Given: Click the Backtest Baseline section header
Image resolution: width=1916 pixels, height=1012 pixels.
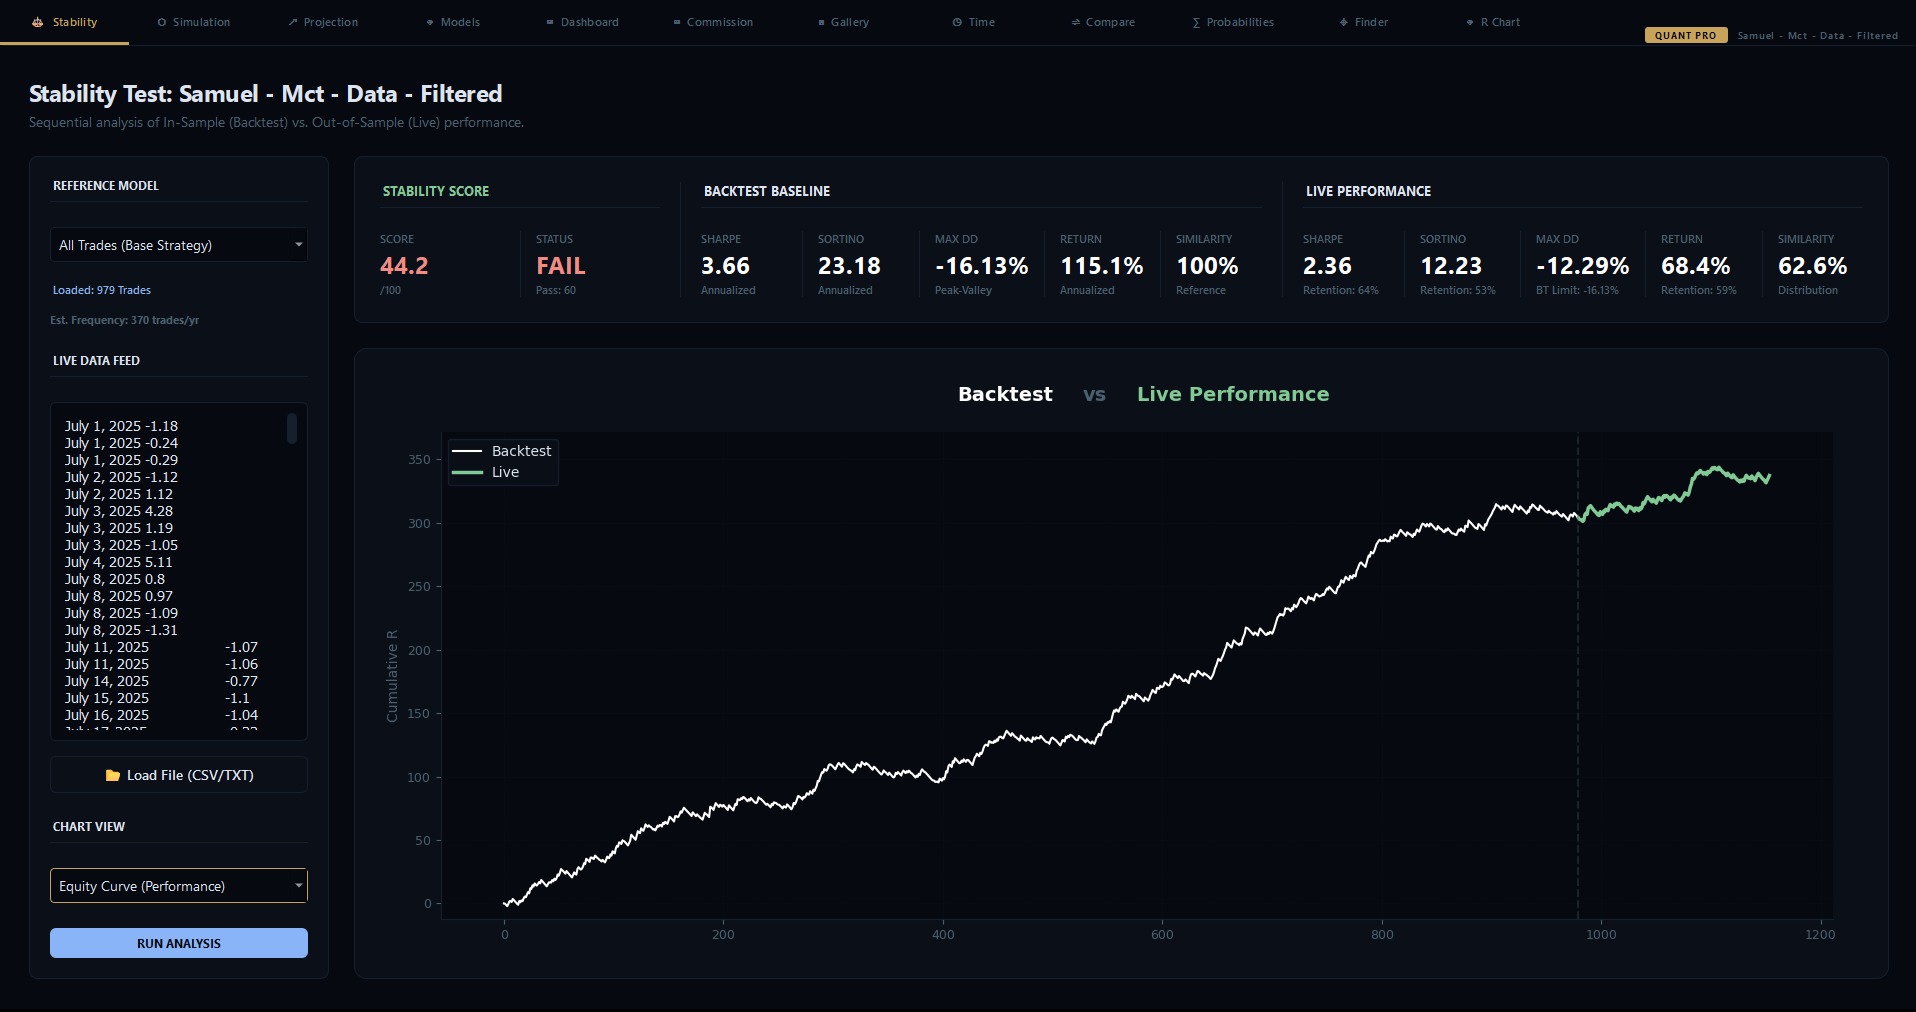Looking at the screenshot, I should click(x=767, y=191).
